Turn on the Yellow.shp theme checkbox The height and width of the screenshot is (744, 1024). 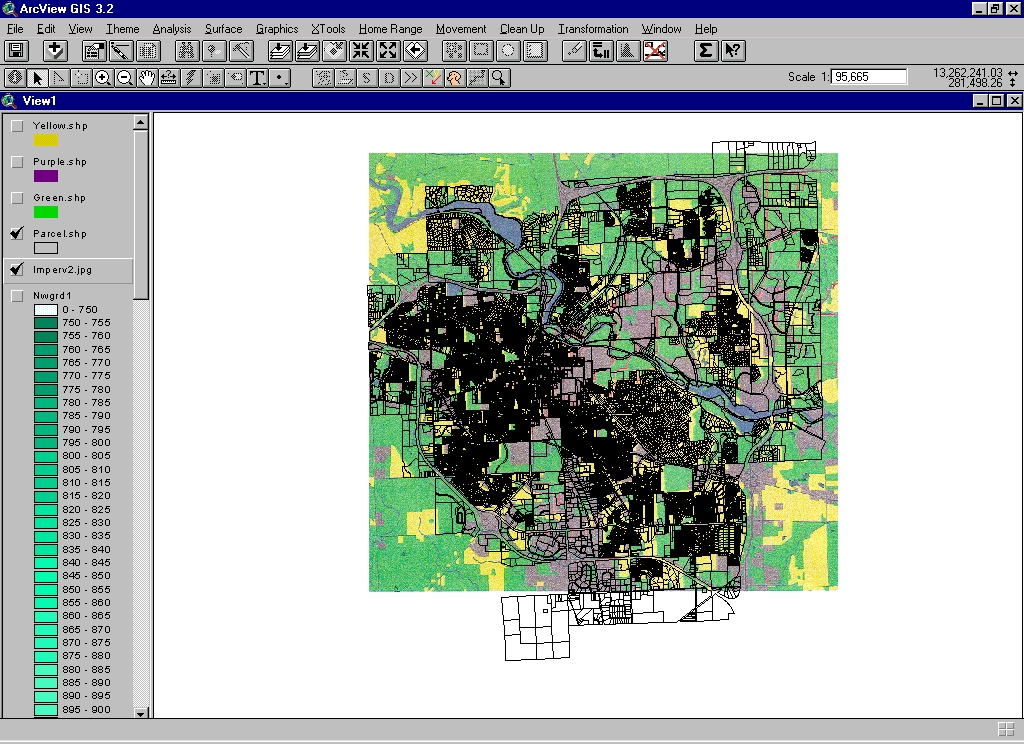tap(17, 126)
